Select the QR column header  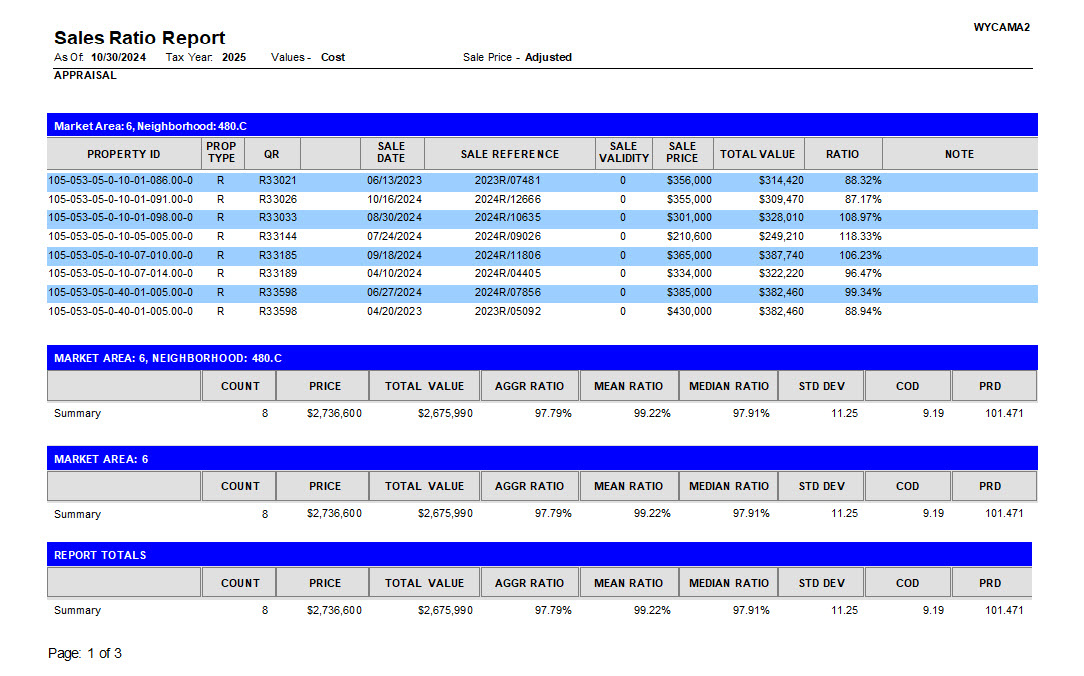click(x=272, y=154)
